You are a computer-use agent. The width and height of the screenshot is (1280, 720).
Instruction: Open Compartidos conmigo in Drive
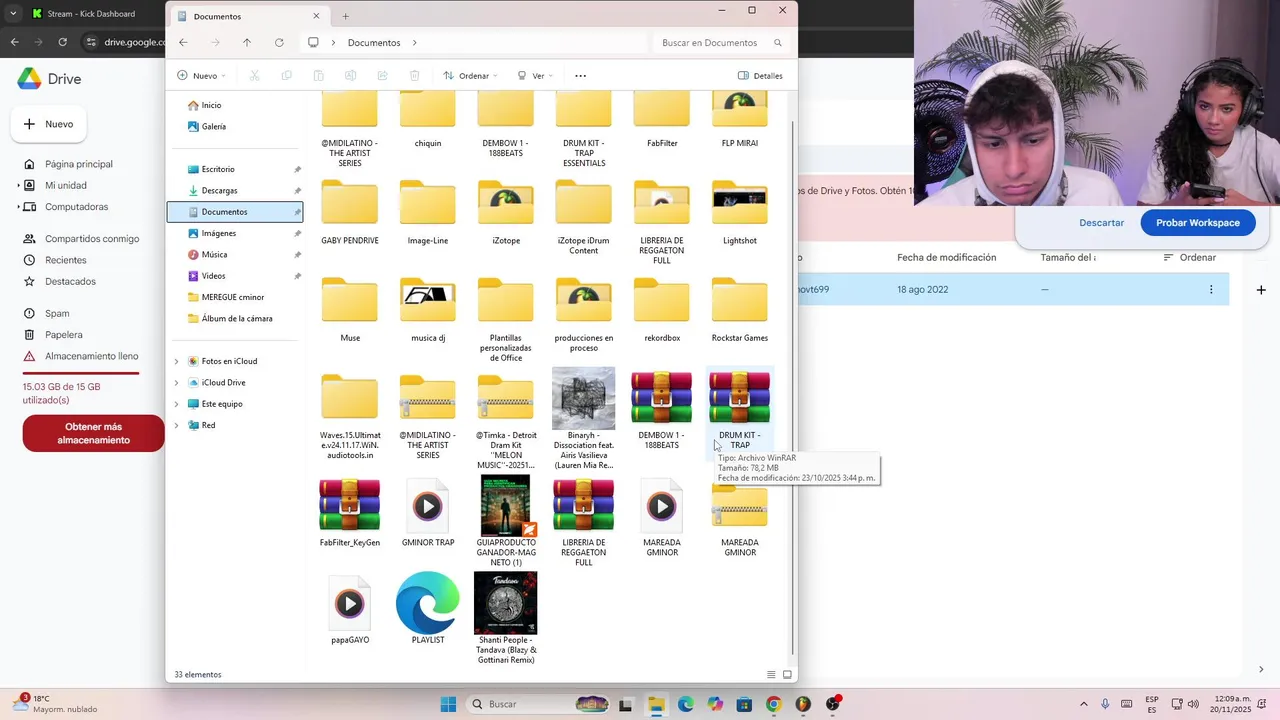pos(92,239)
